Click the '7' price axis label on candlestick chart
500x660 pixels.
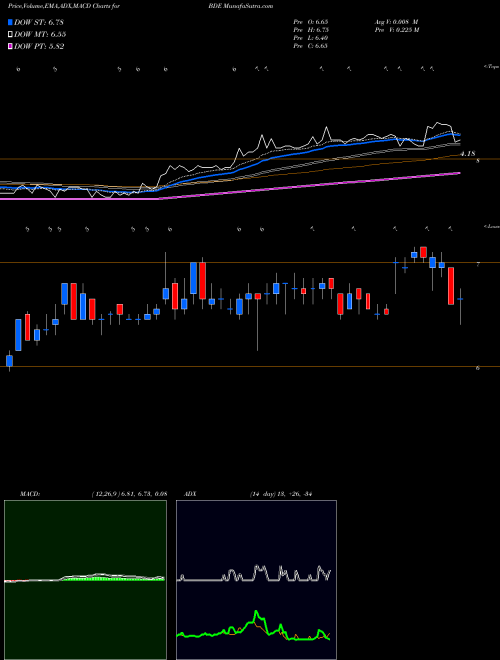tap(478, 264)
